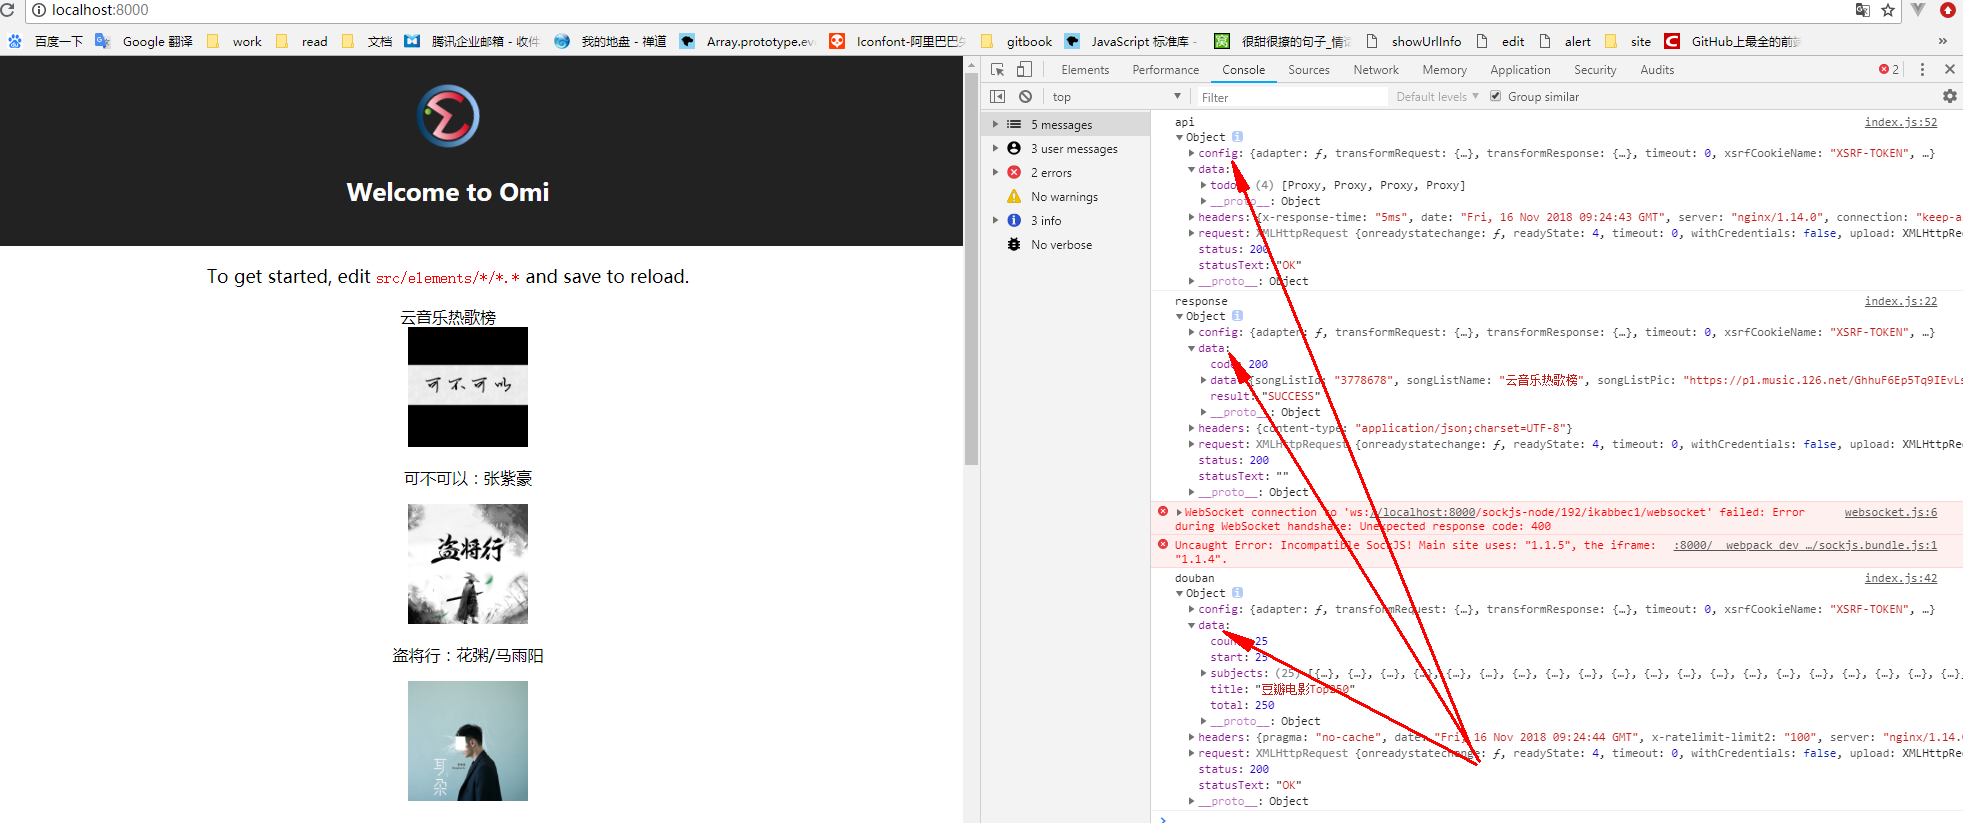Open the Array.prototype.every bookmark

(747, 41)
